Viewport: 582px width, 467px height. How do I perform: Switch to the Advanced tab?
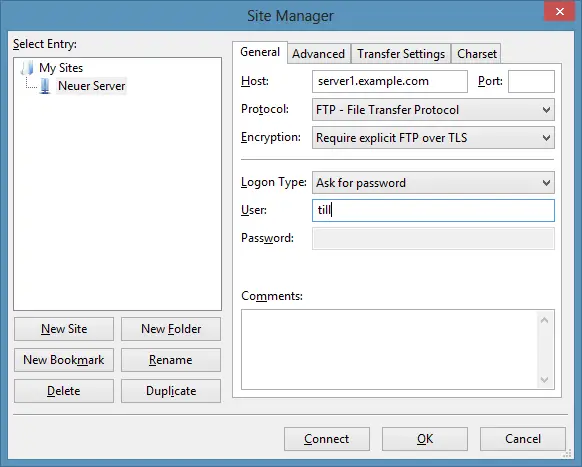coord(318,54)
